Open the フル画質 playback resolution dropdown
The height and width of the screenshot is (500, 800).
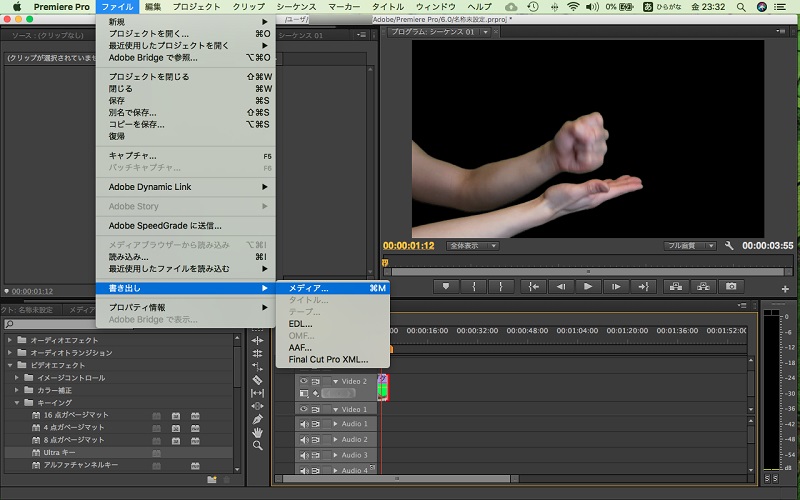pyautogui.click(x=690, y=245)
